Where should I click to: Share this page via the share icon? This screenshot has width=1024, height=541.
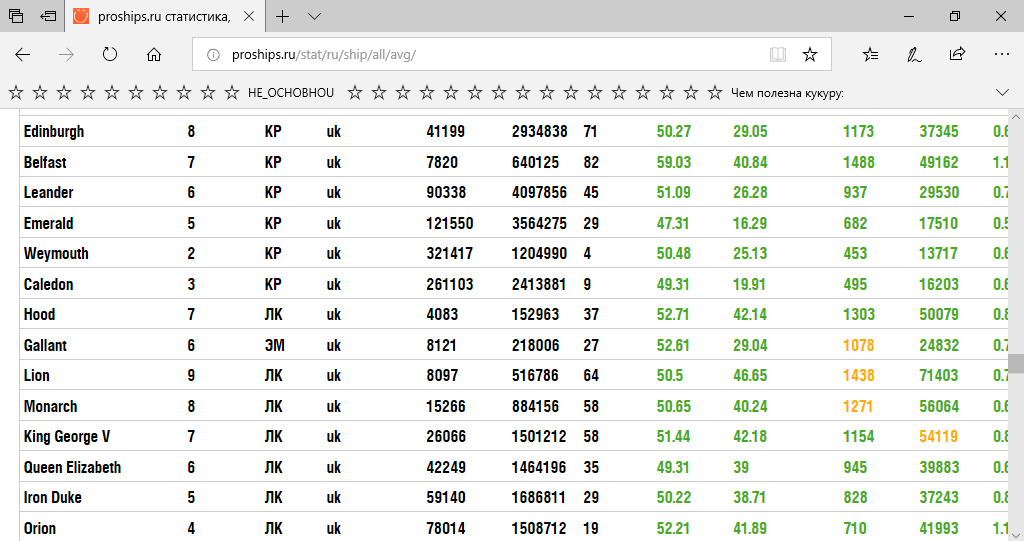click(x=957, y=54)
